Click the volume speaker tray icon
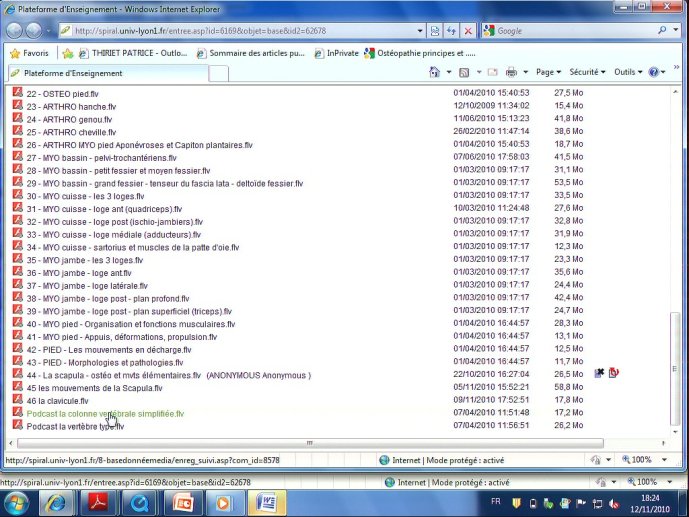The image size is (689, 517). point(614,504)
